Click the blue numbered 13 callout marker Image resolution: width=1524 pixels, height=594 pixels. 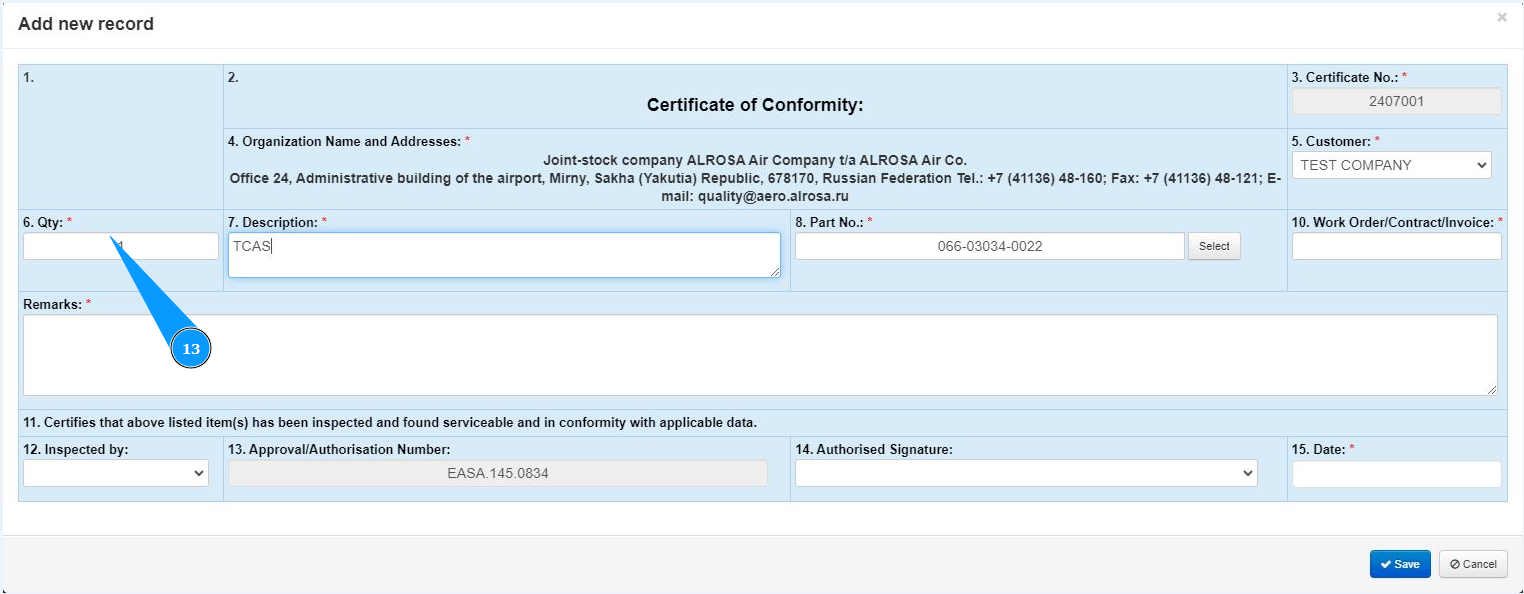pos(191,349)
